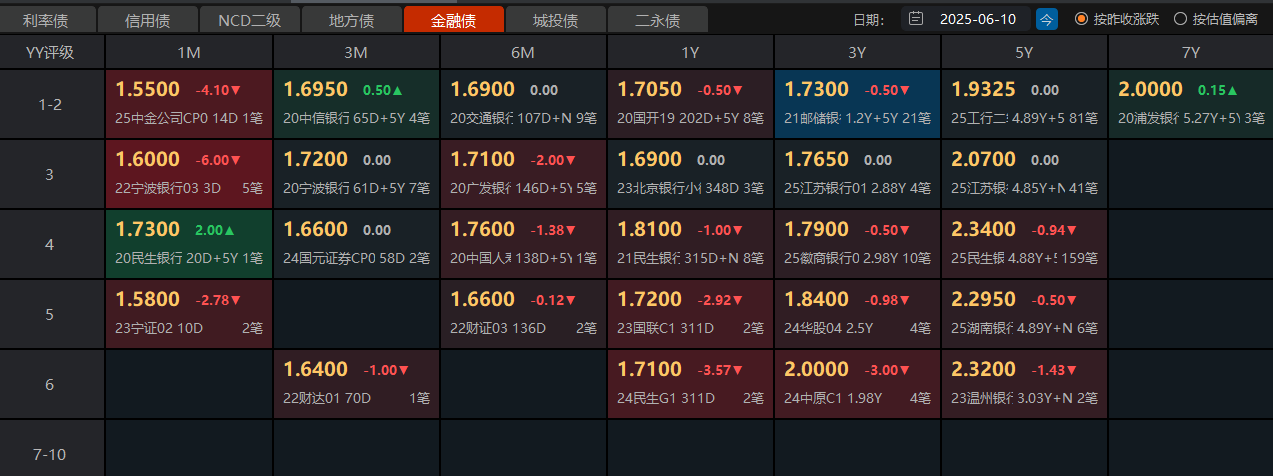The image size is (1273, 476).
Task: Open the 24中原C1 1.98Y cell
Action: pos(857,384)
